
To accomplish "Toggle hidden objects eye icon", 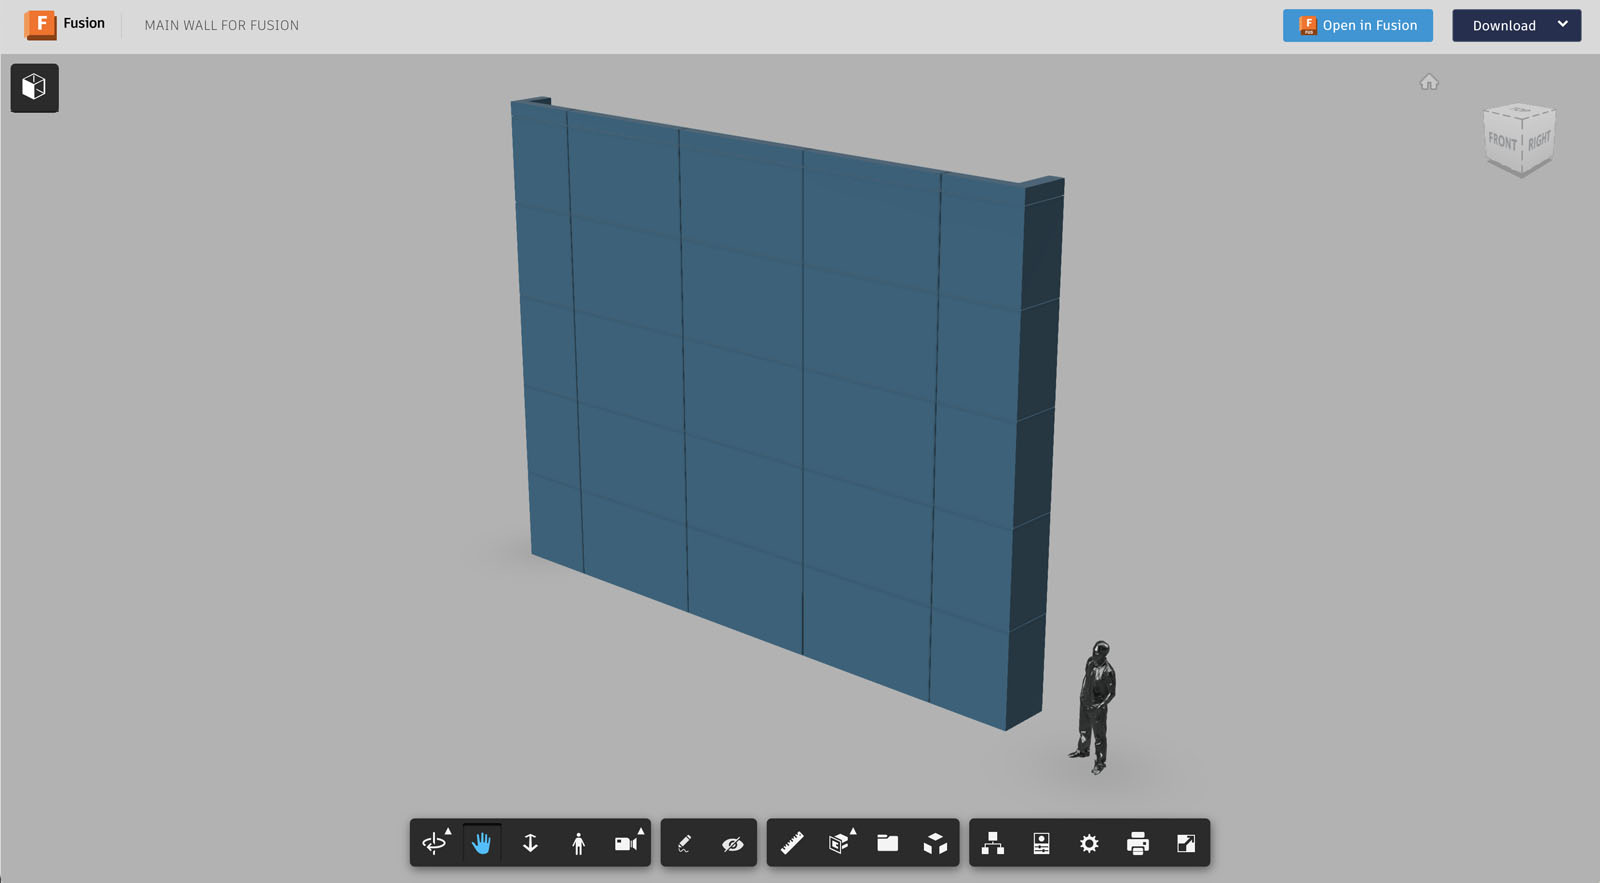I will click(x=733, y=843).
